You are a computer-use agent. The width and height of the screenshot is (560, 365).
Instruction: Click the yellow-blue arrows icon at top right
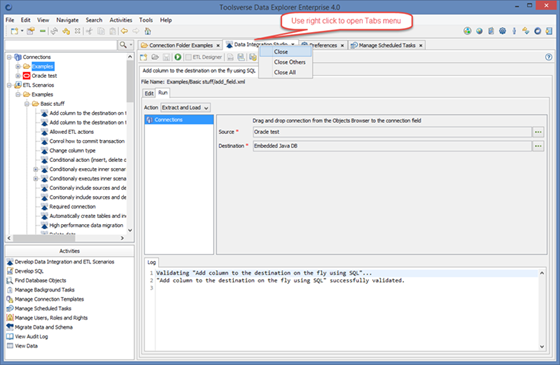(525, 31)
